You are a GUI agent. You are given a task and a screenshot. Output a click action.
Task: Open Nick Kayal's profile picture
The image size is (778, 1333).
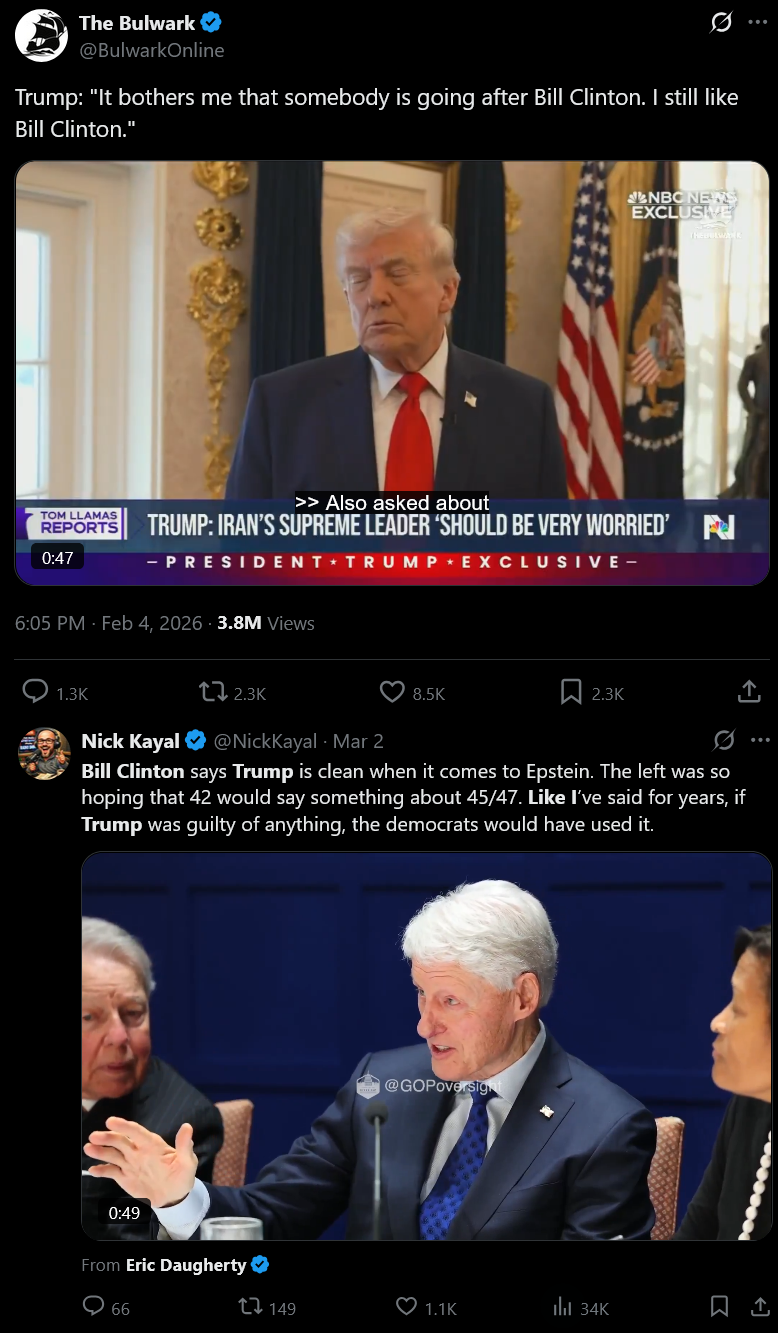(x=44, y=753)
